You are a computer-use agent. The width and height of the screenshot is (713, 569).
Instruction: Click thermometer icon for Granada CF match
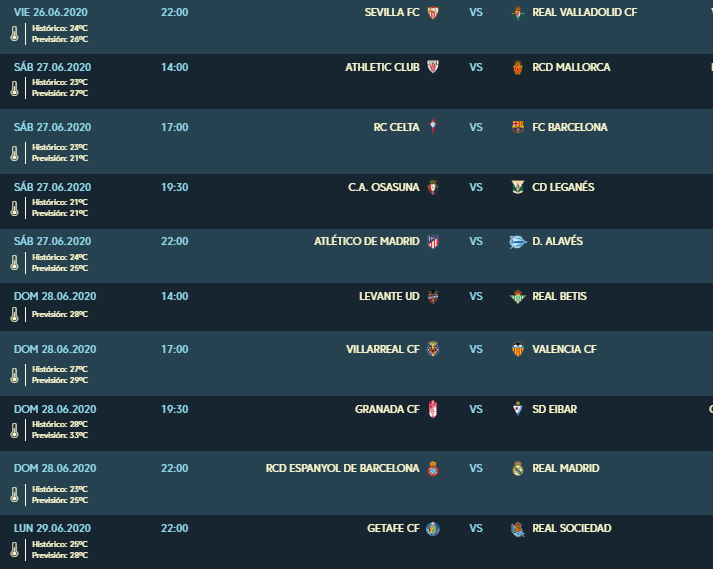15,430
